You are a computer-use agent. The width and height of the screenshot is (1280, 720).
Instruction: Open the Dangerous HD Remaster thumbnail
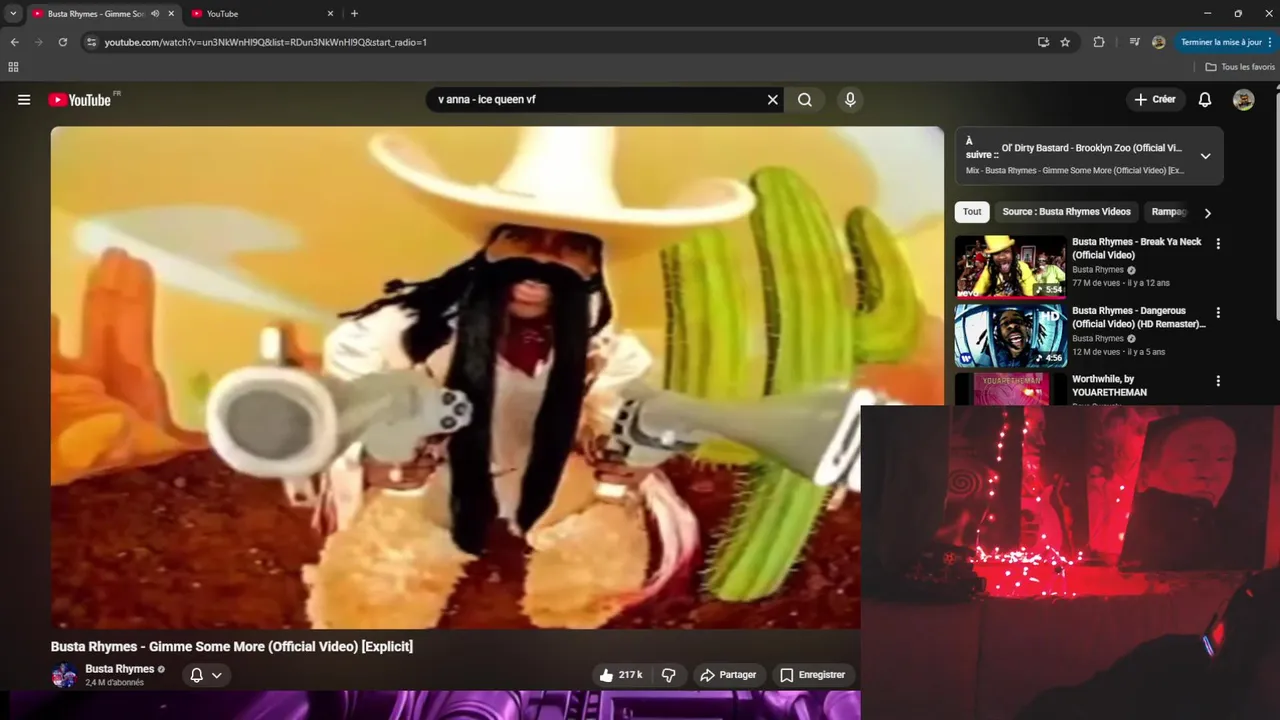(1010, 336)
